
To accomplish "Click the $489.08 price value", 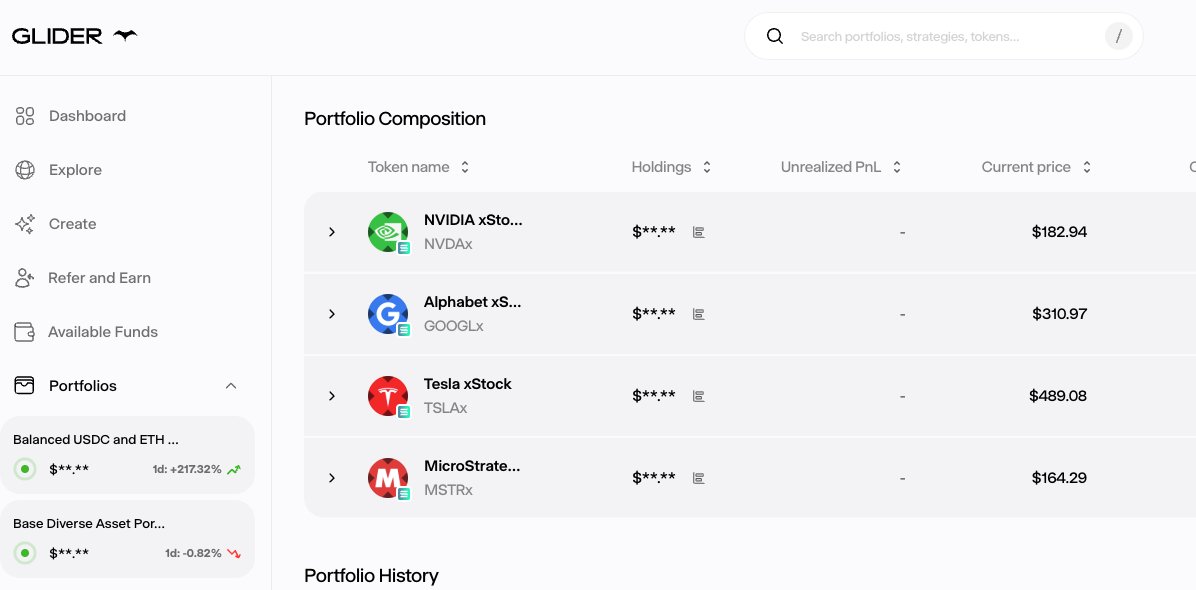I will (1058, 396).
